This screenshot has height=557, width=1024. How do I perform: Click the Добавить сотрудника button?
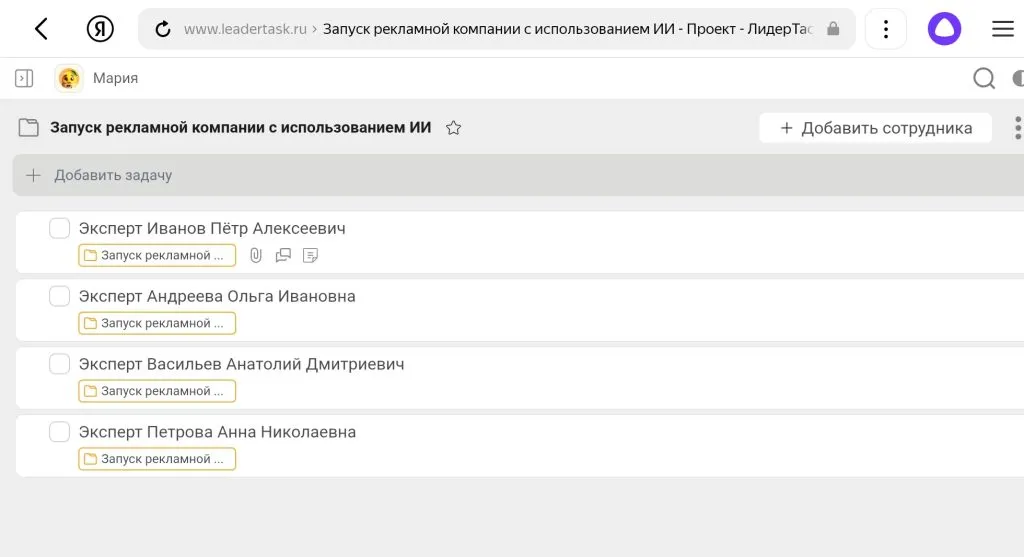point(875,128)
